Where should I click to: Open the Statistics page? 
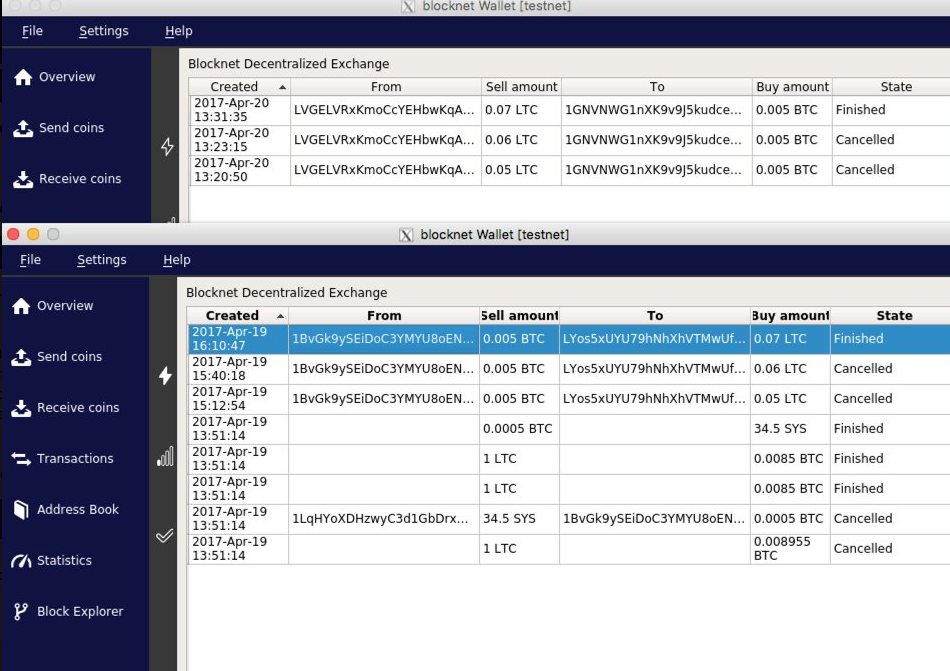click(51, 560)
